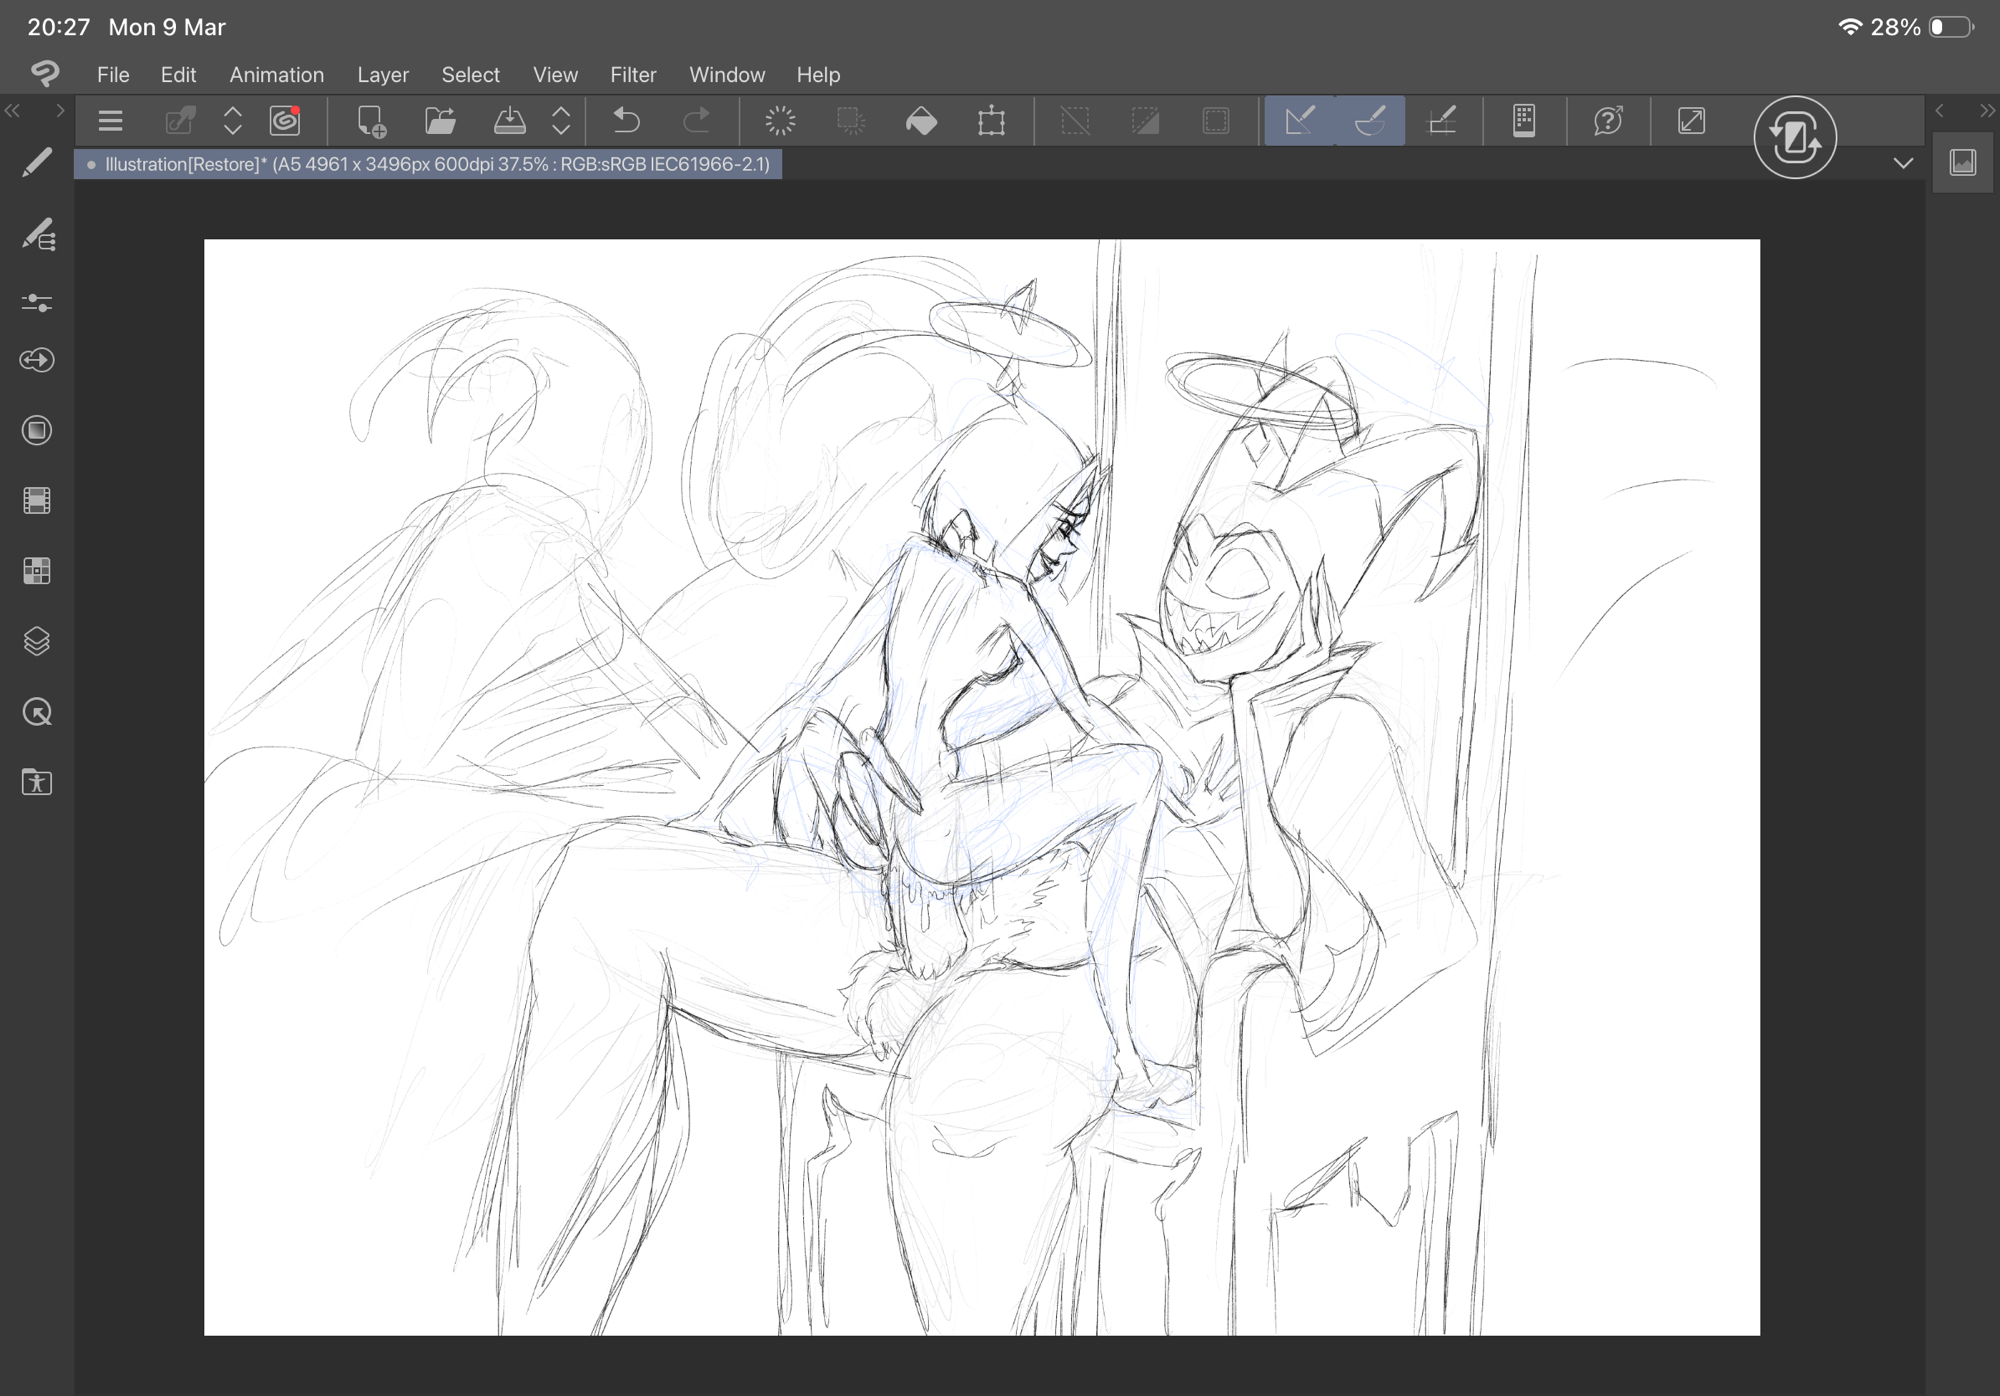Open the Clip Studio launcher icon
This screenshot has height=1396, width=2000.
[x=285, y=121]
